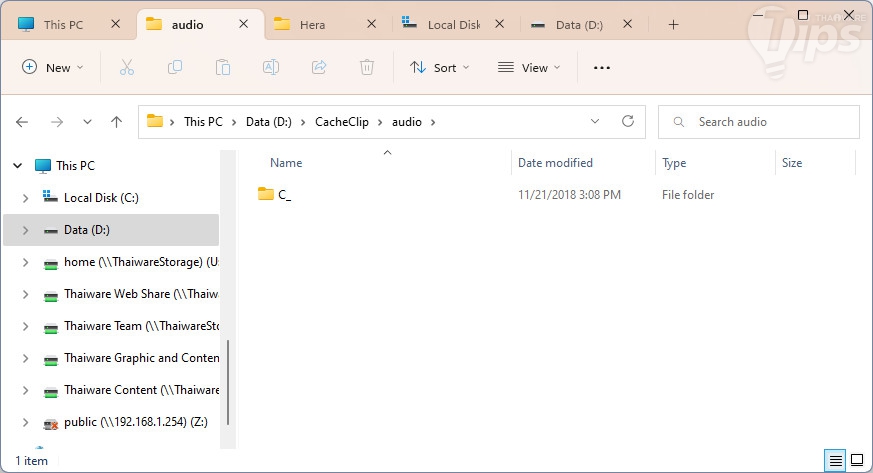Click This PC in breadcrumb path
Image resolution: width=873 pixels, height=473 pixels.
[x=203, y=122]
